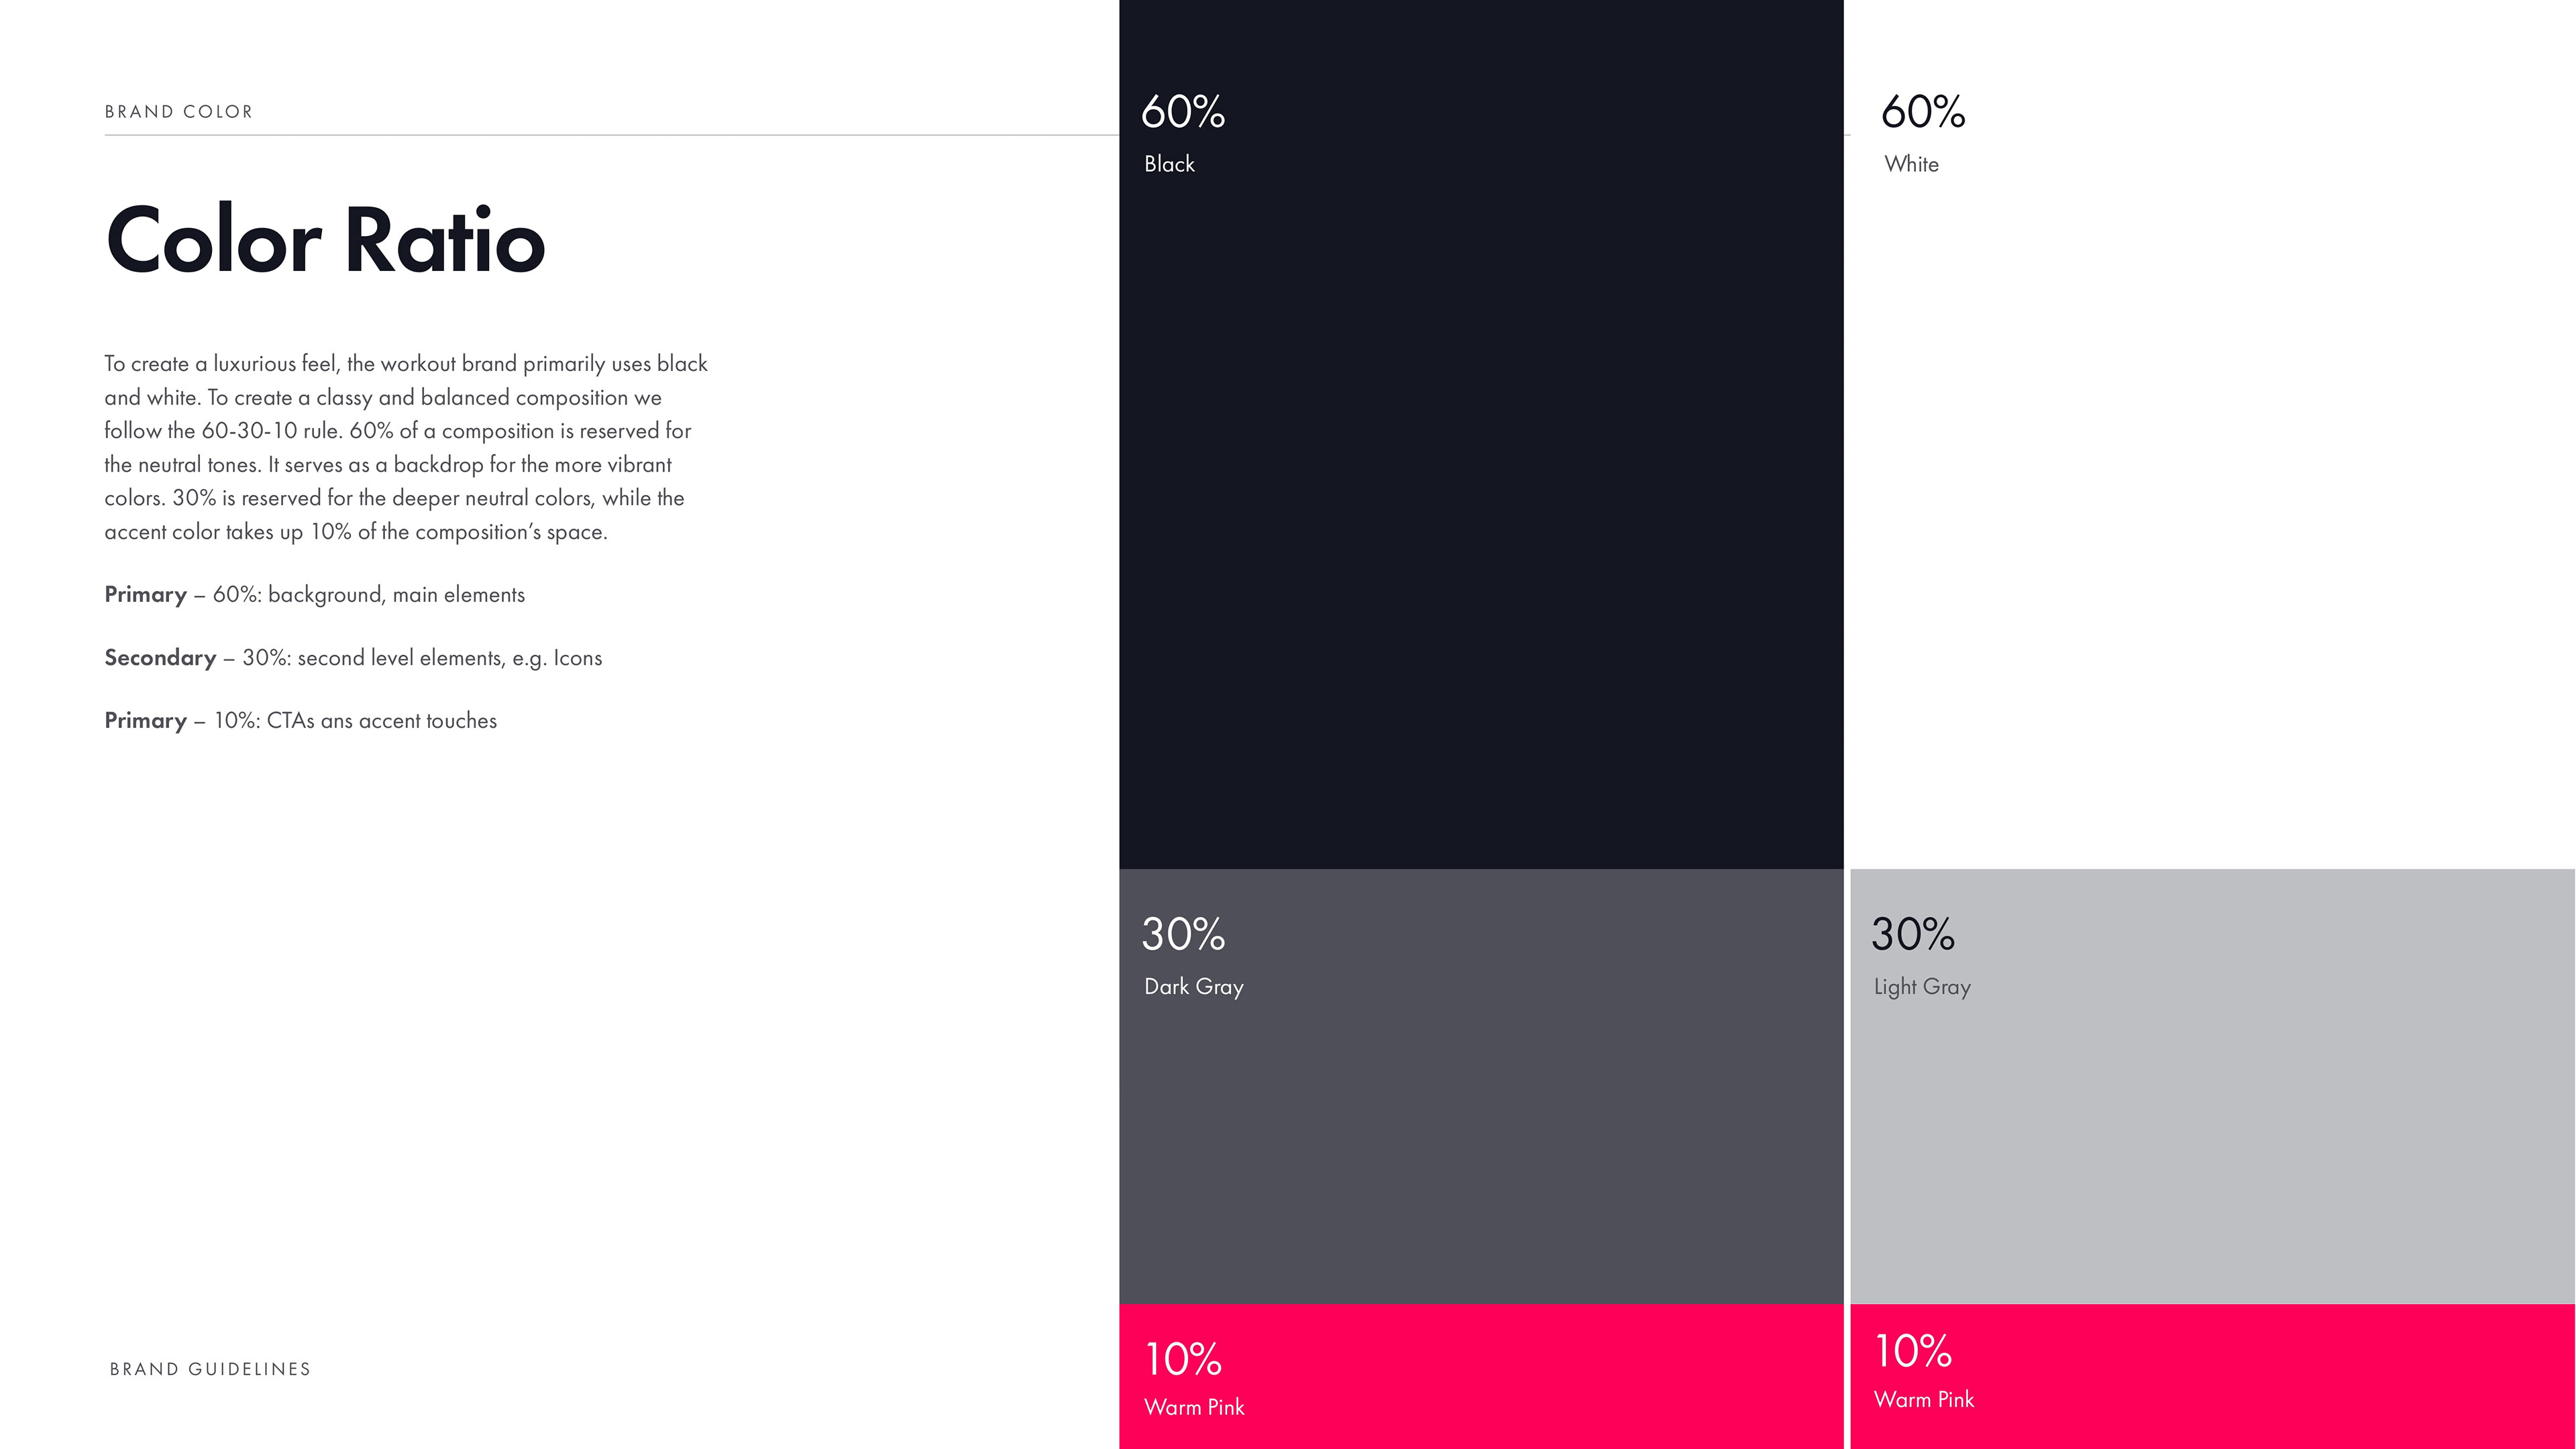Click the BRAND GUIDELINES footer text
Screen dimensions: 2576x1449
click(210, 1369)
